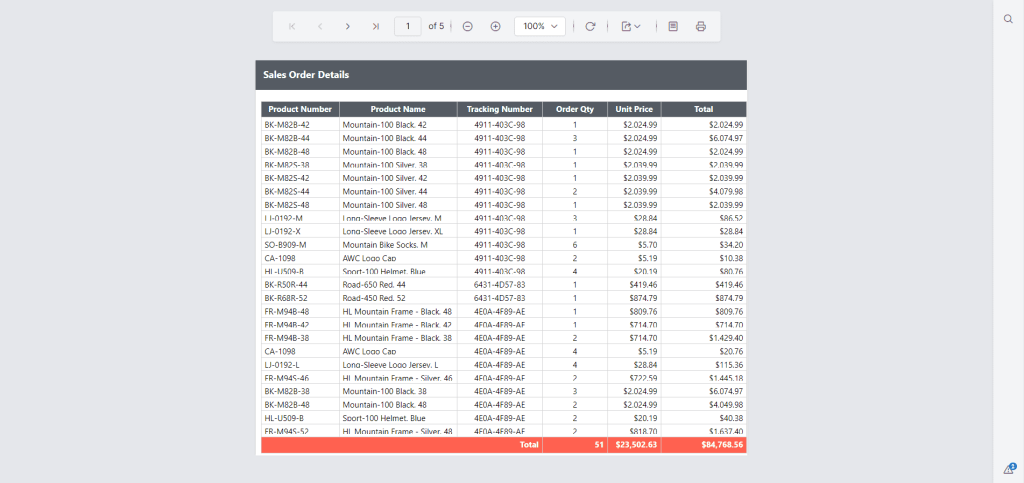Select cell BK-M82S-44
Screen dimensions: 1024x483
click(x=300, y=191)
